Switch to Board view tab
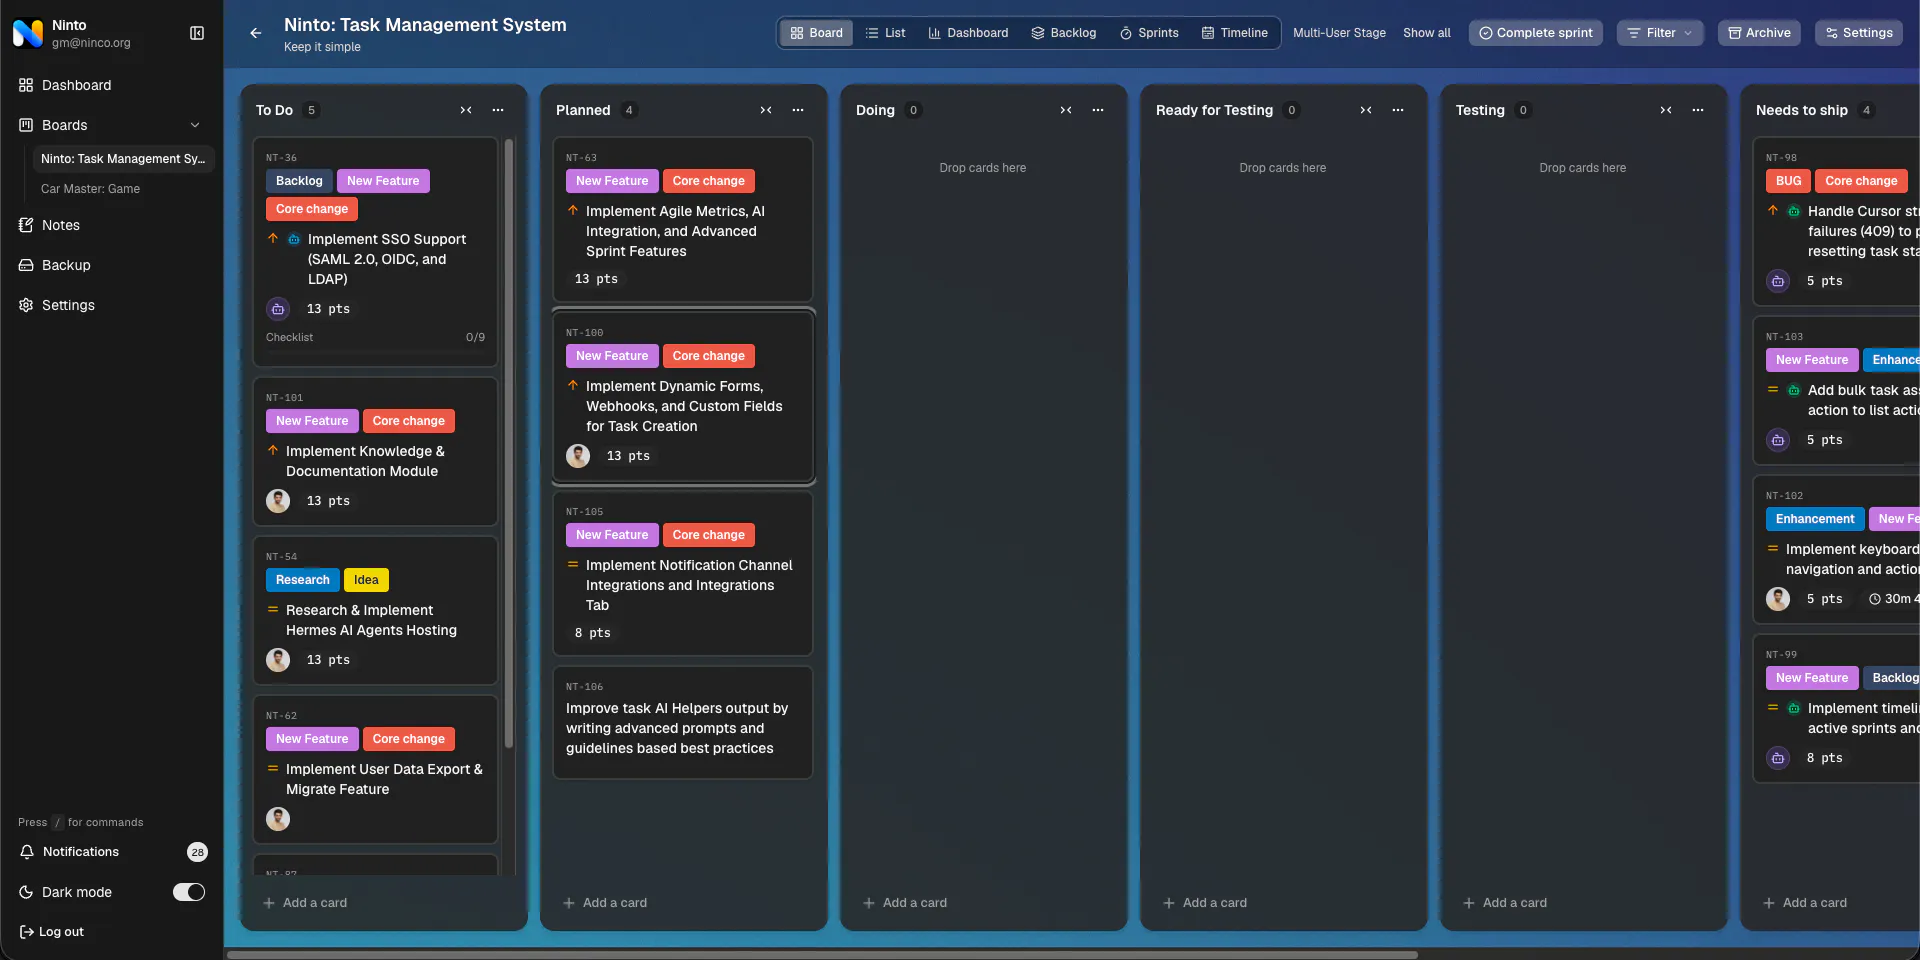 tap(817, 33)
